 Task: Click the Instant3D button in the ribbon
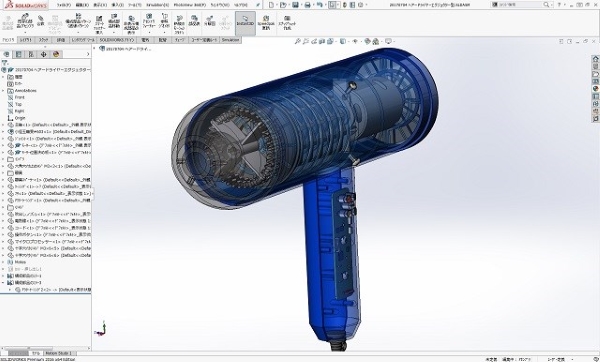point(245,23)
